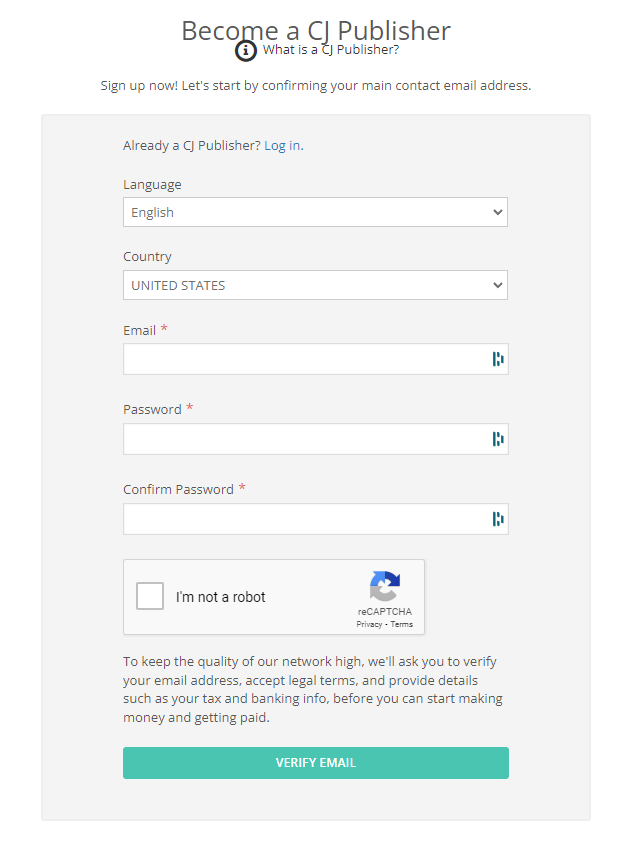Open the reCAPTCHA Privacy link
The height and width of the screenshot is (854, 635).
pyautogui.click(x=369, y=625)
